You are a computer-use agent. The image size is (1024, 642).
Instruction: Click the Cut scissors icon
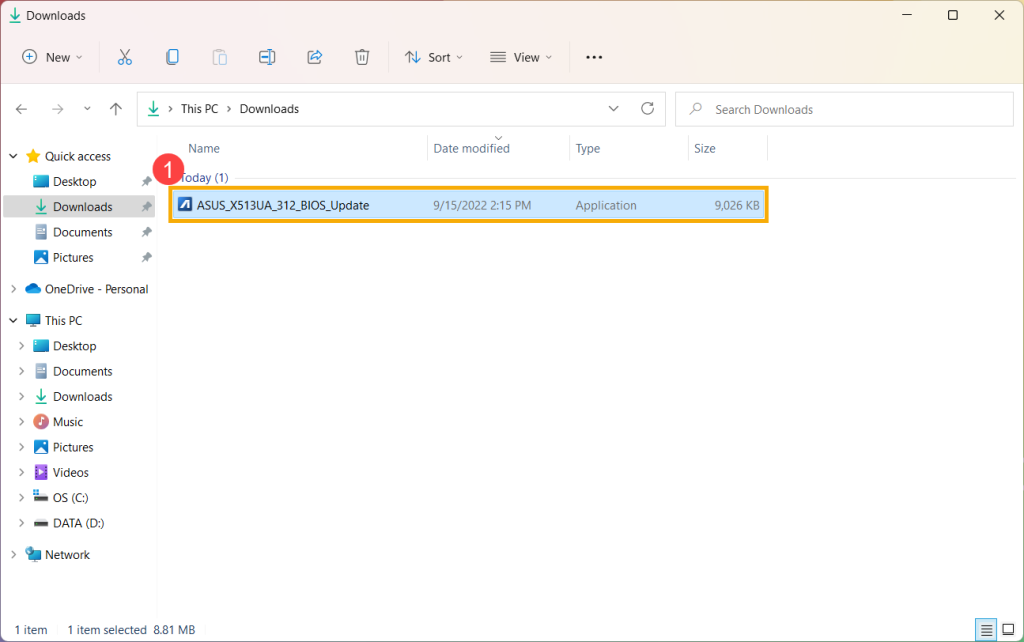pos(125,57)
